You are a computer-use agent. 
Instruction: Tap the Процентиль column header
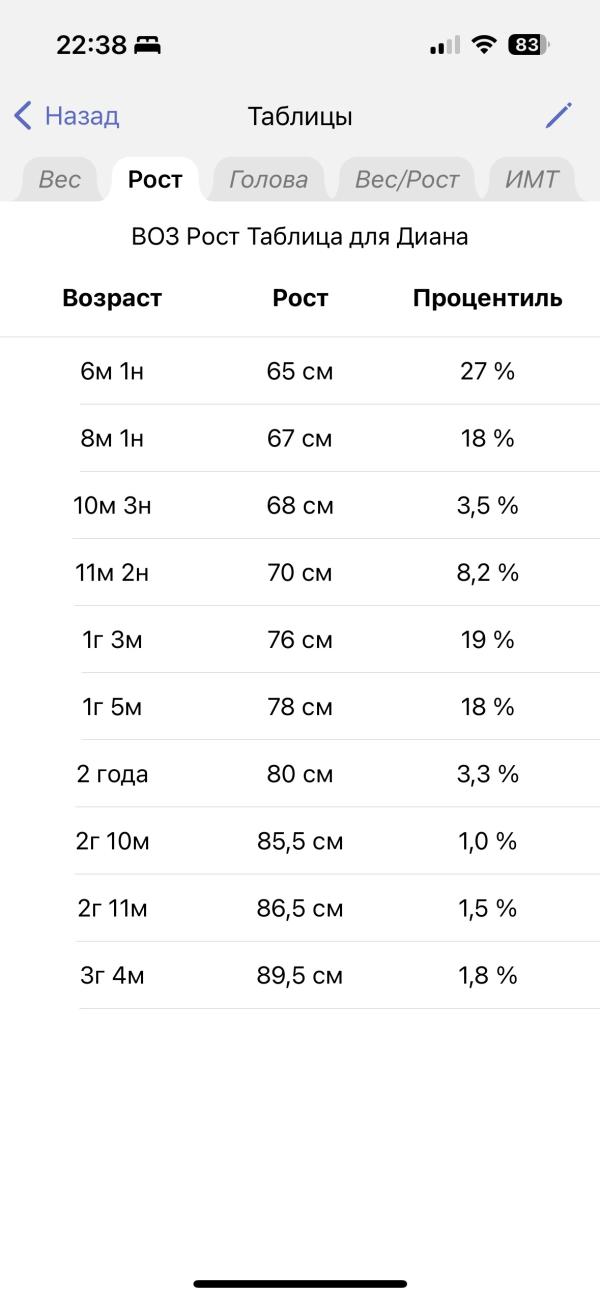(488, 298)
